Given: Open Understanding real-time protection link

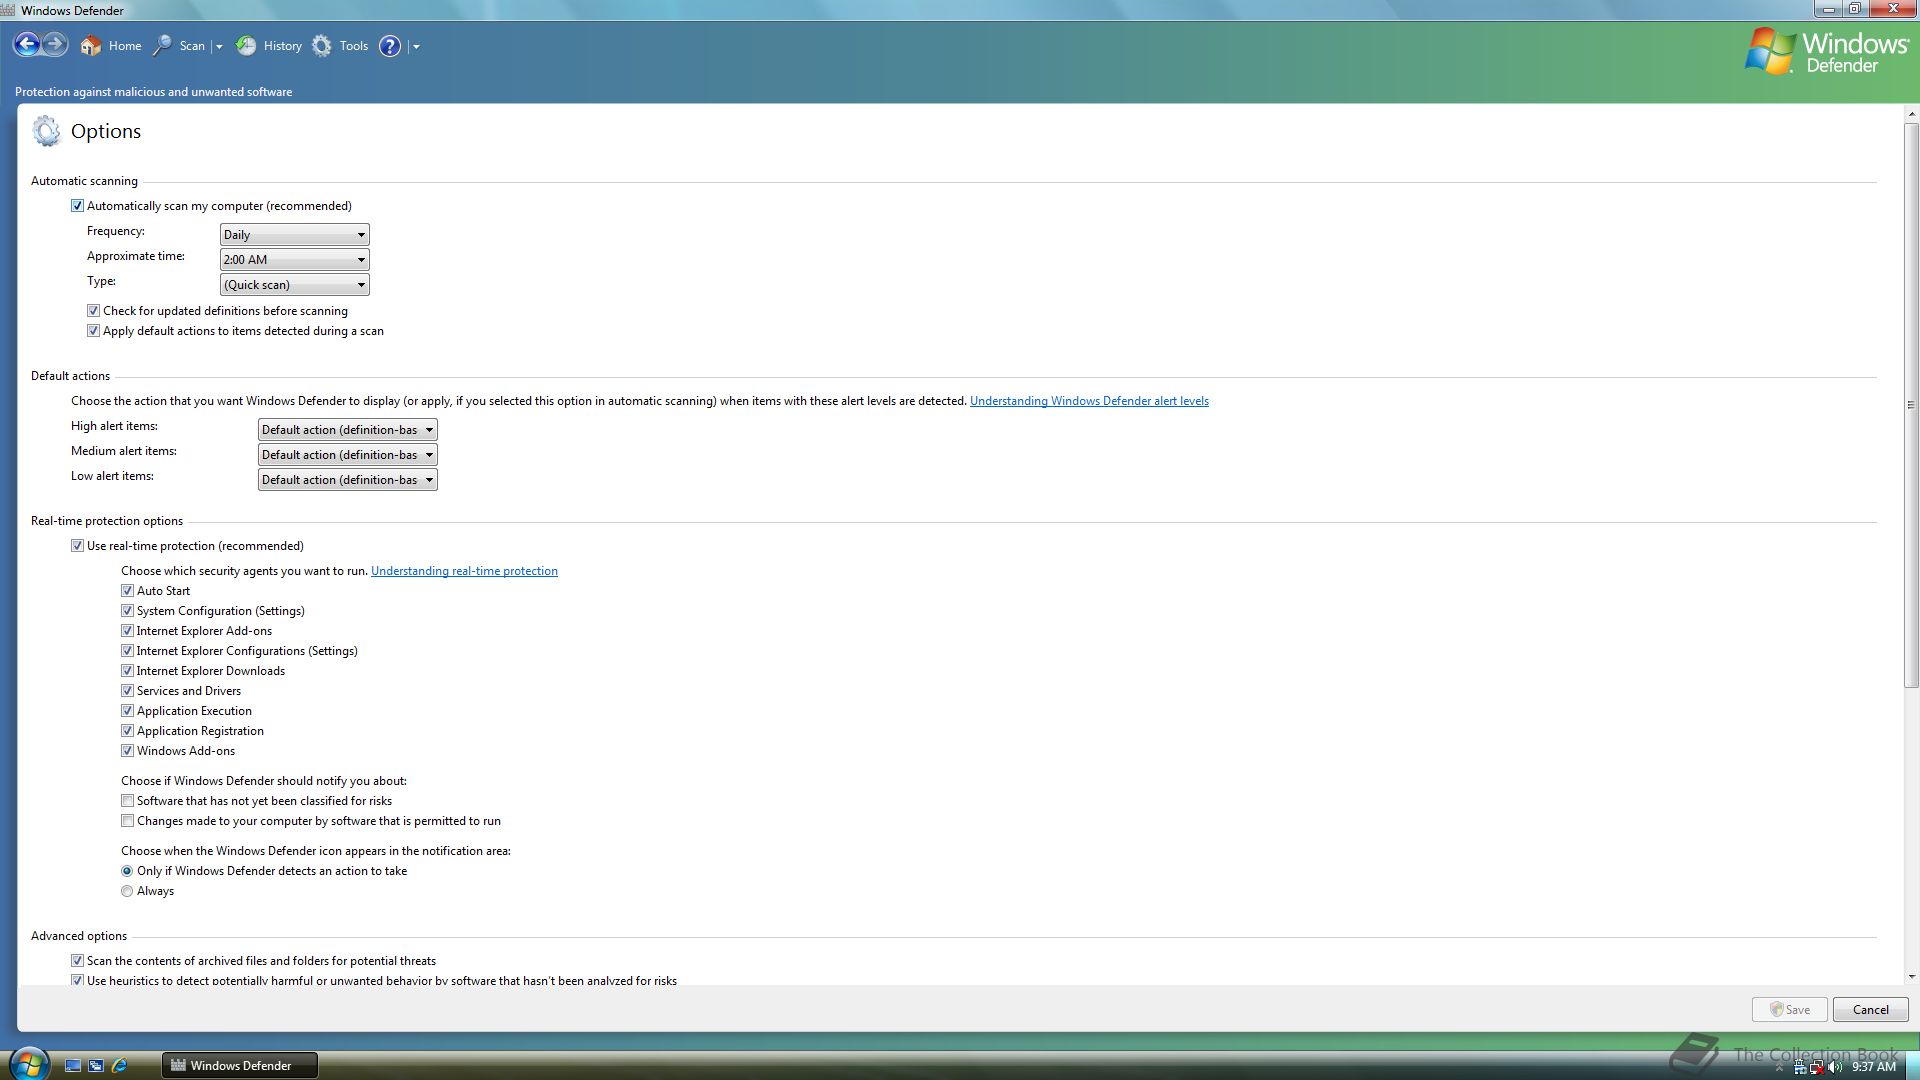Looking at the screenshot, I should [464, 571].
